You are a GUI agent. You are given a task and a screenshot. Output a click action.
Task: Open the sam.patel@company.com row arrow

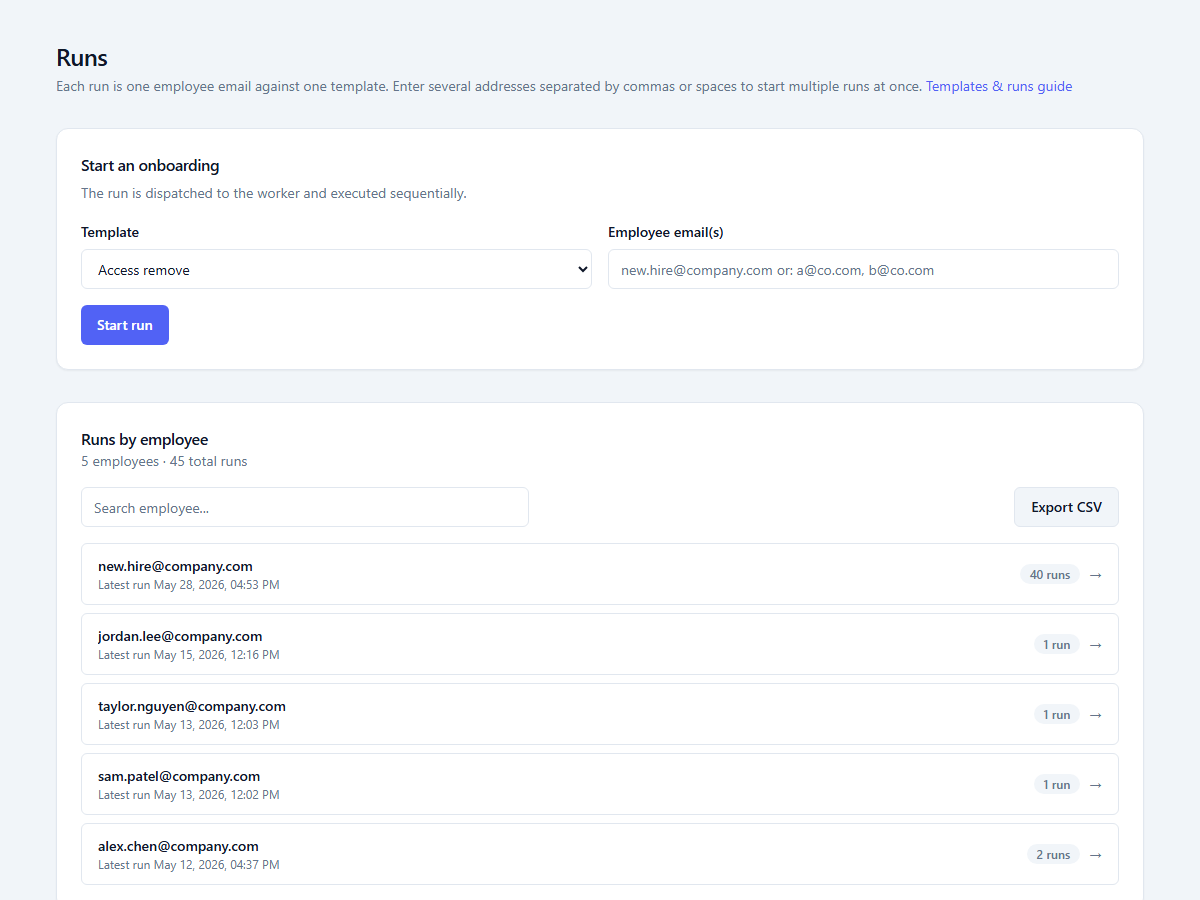click(x=1095, y=785)
